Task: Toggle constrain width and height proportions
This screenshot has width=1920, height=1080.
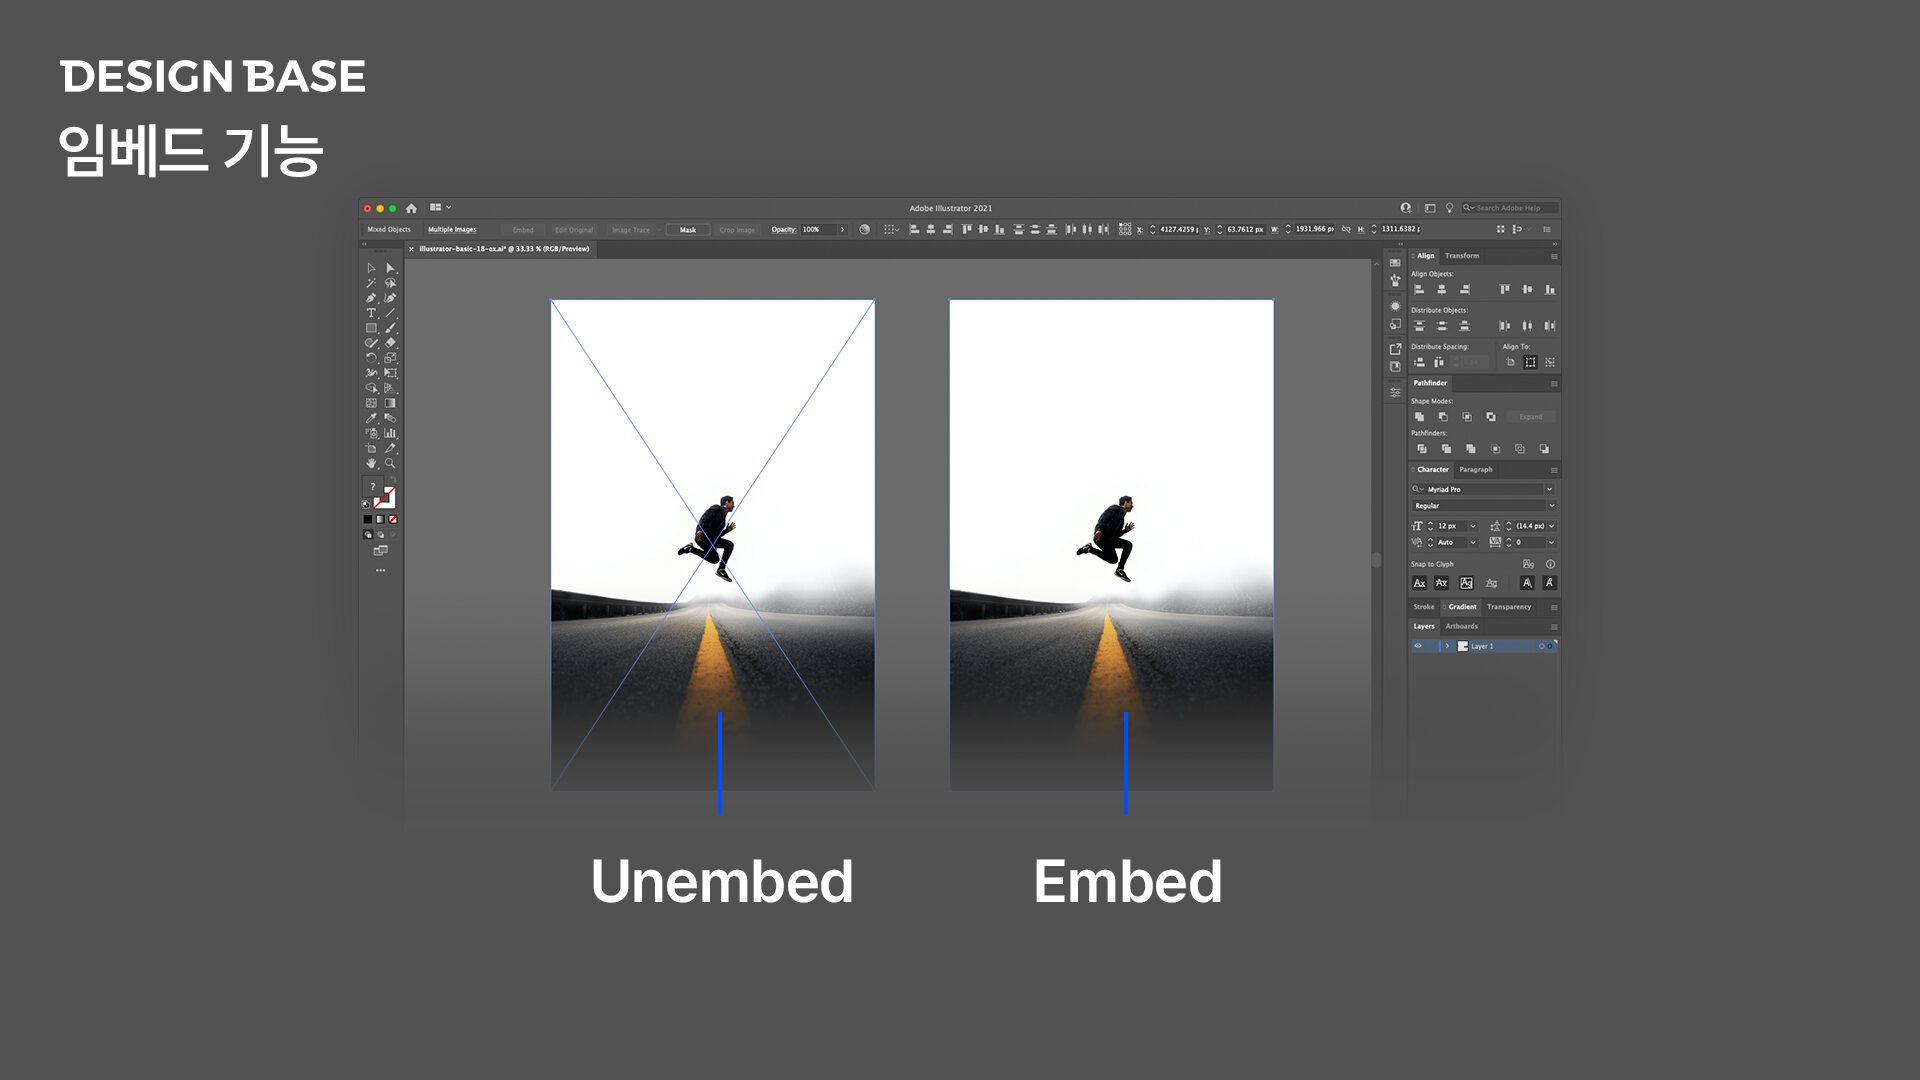Action: (x=1346, y=229)
